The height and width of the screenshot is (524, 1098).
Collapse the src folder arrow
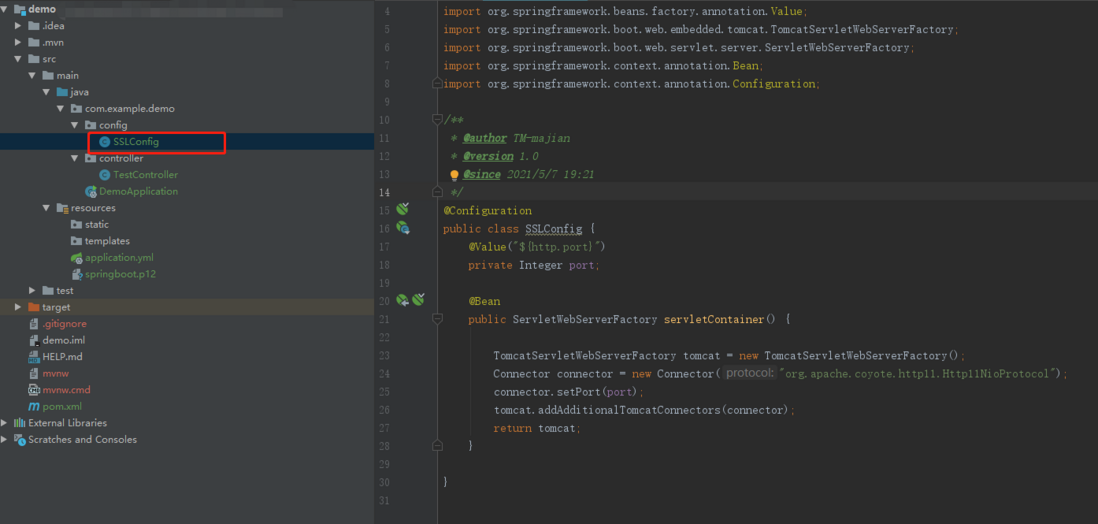18,59
